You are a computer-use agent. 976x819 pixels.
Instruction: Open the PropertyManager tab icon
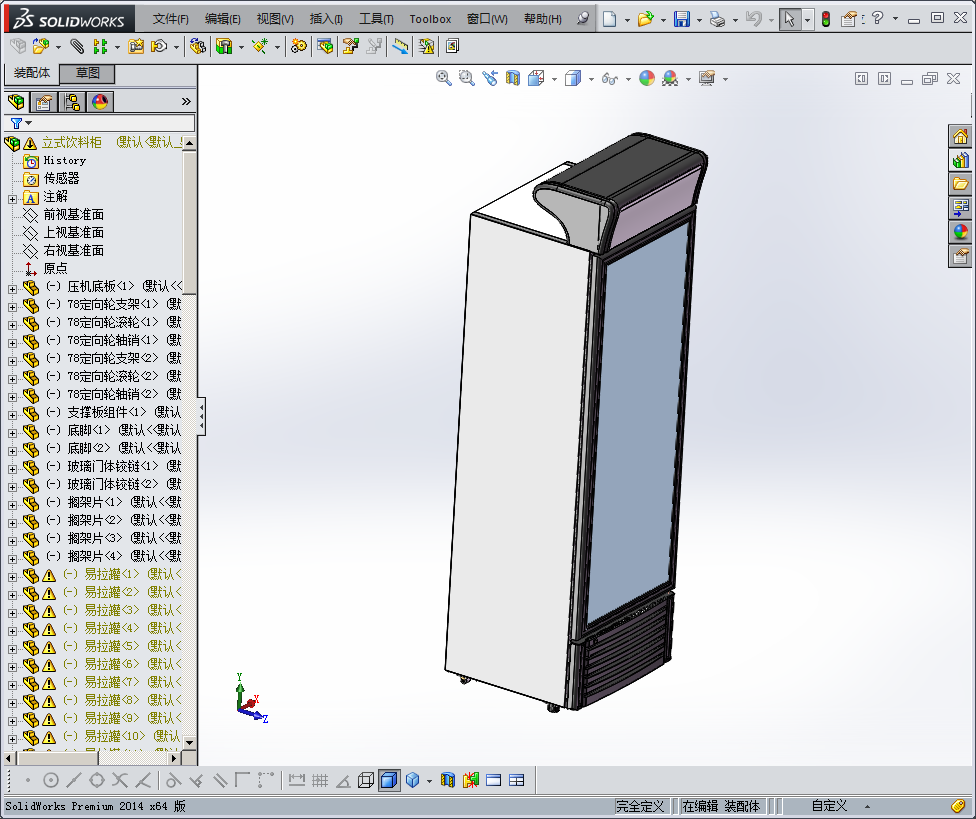pos(44,101)
